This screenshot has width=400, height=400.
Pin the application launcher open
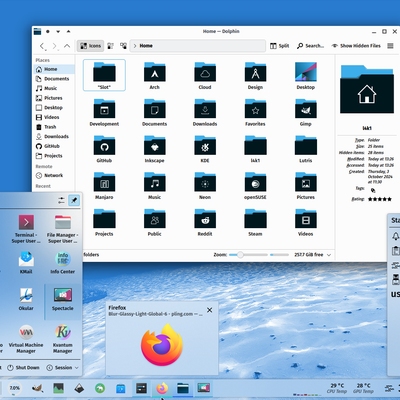tap(74, 200)
